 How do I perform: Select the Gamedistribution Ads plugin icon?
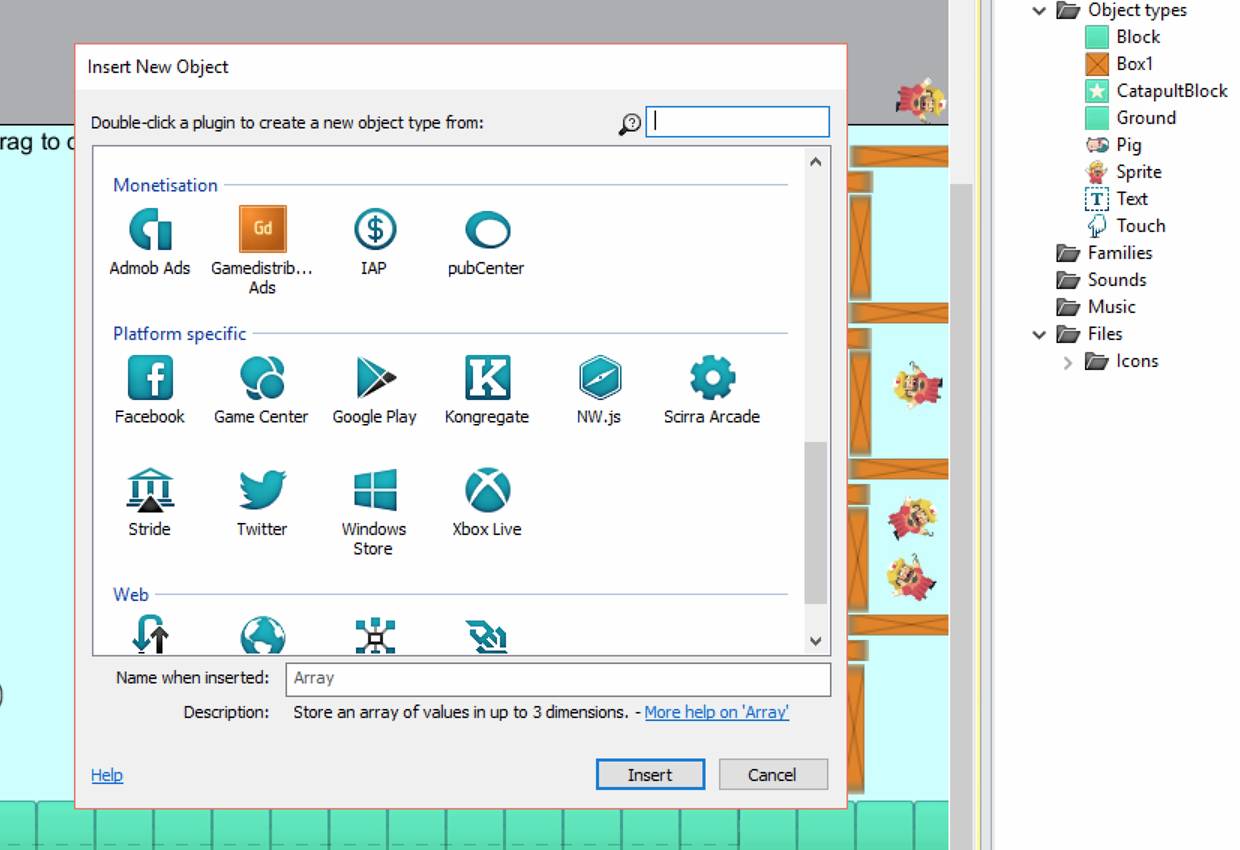[263, 229]
